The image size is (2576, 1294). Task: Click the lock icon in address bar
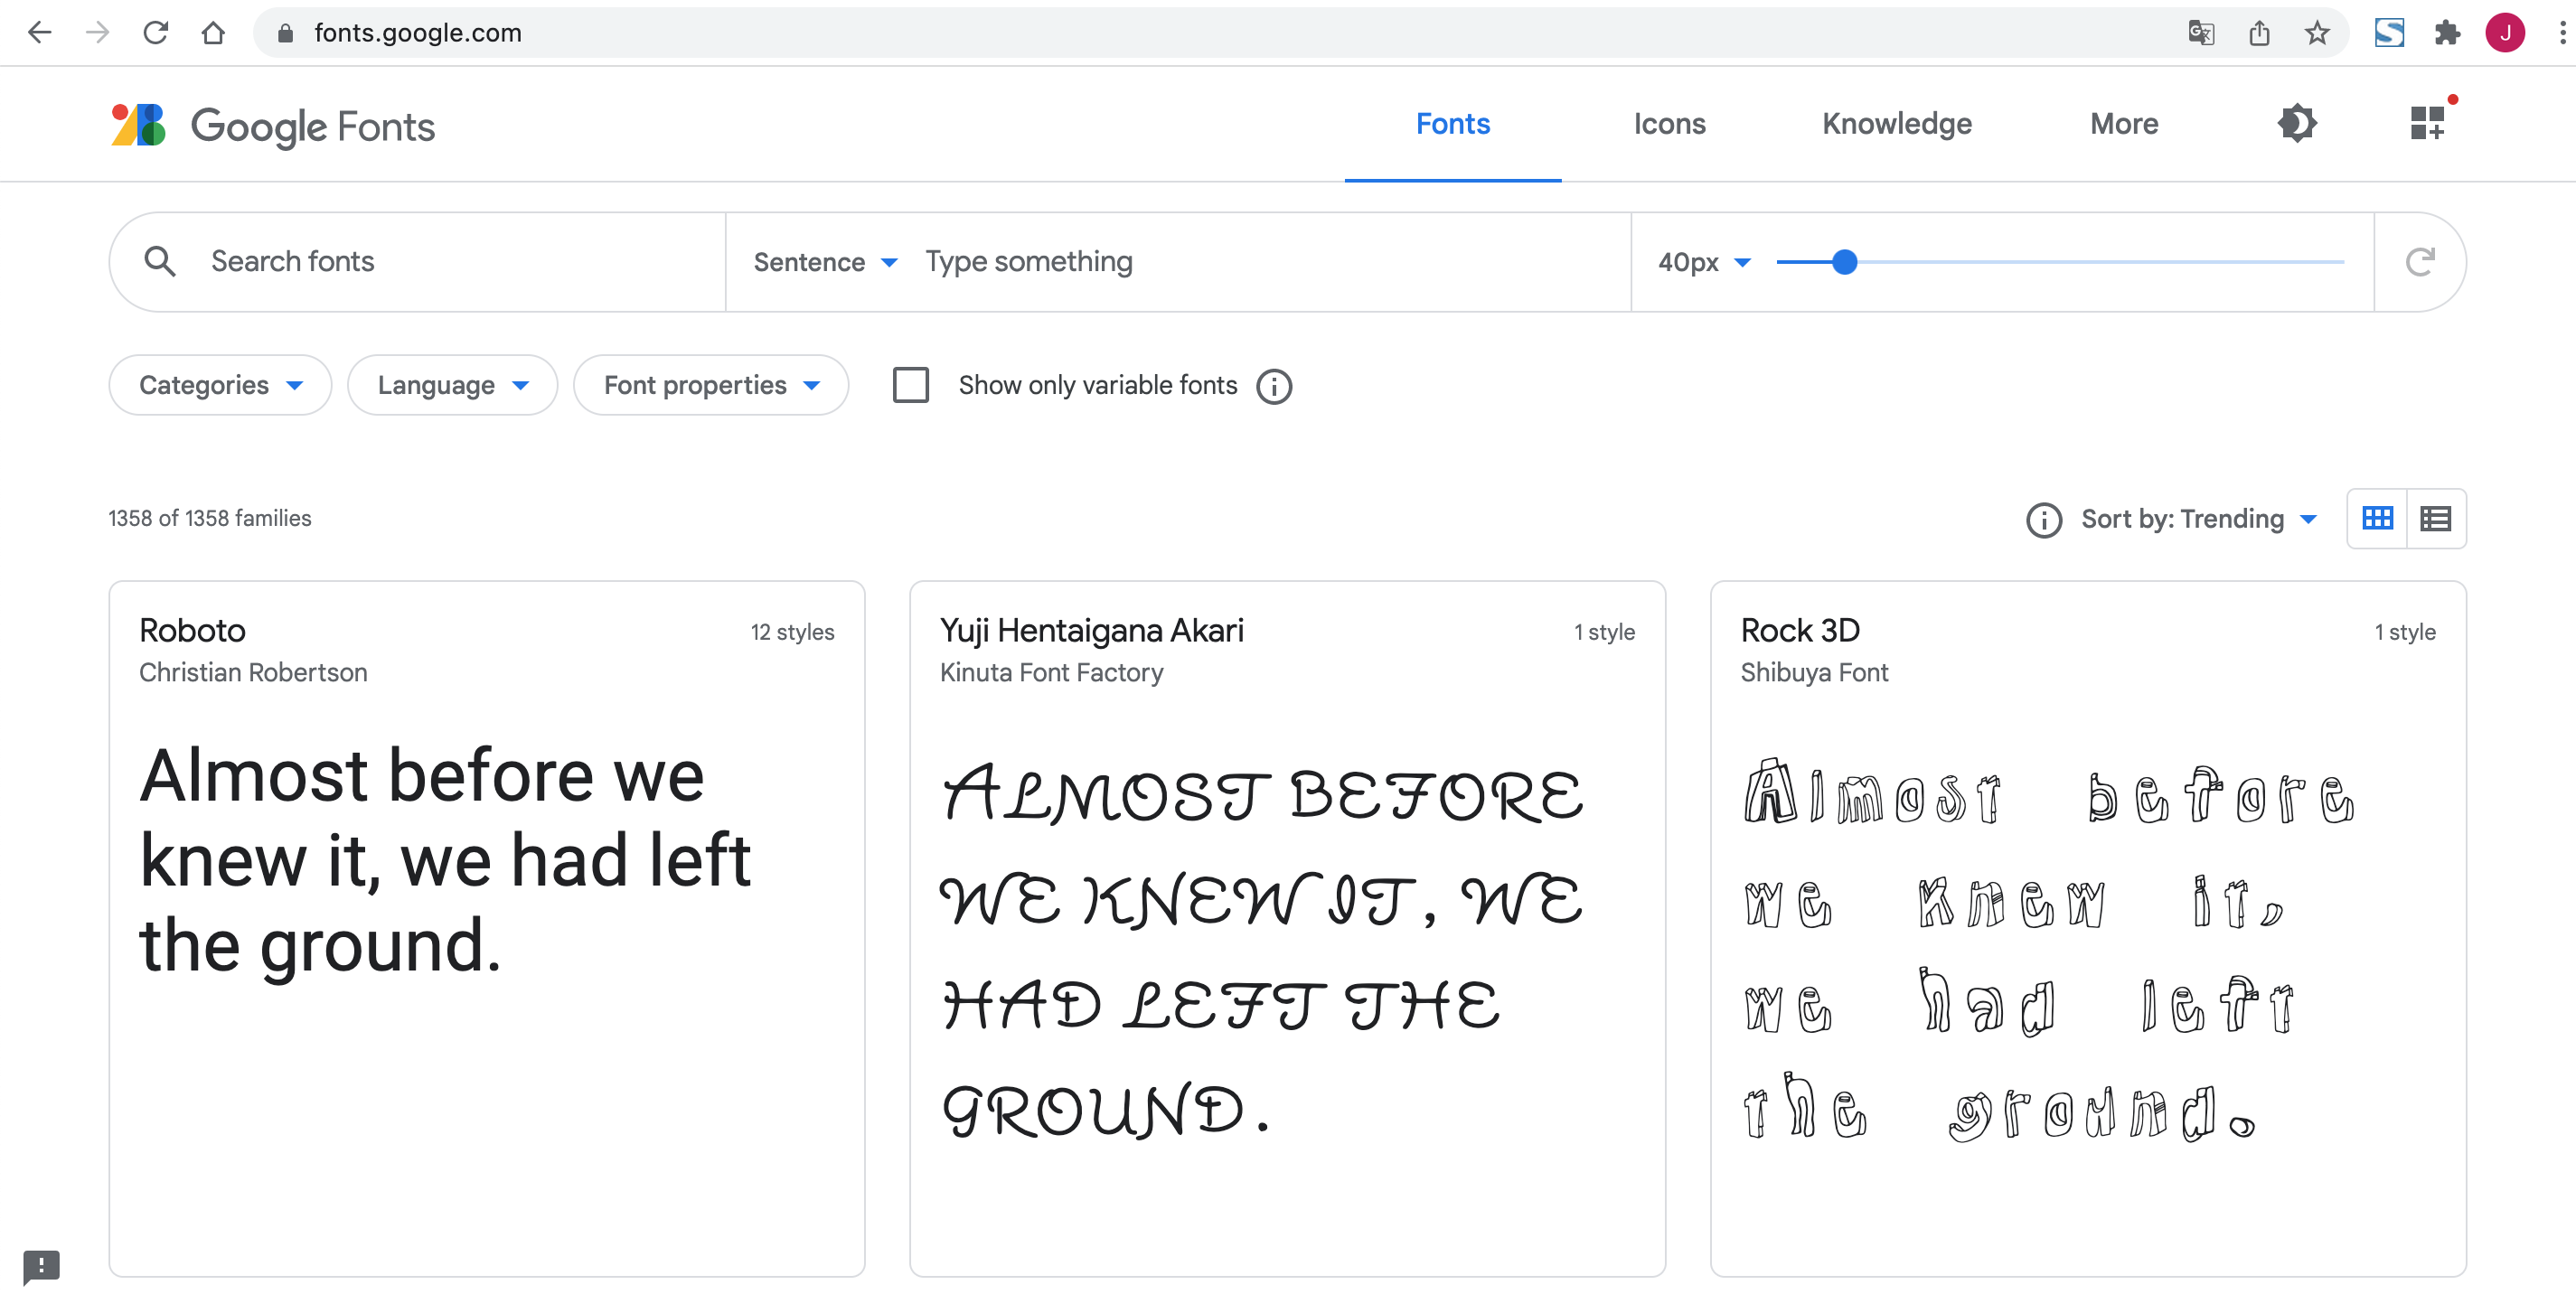285,33
